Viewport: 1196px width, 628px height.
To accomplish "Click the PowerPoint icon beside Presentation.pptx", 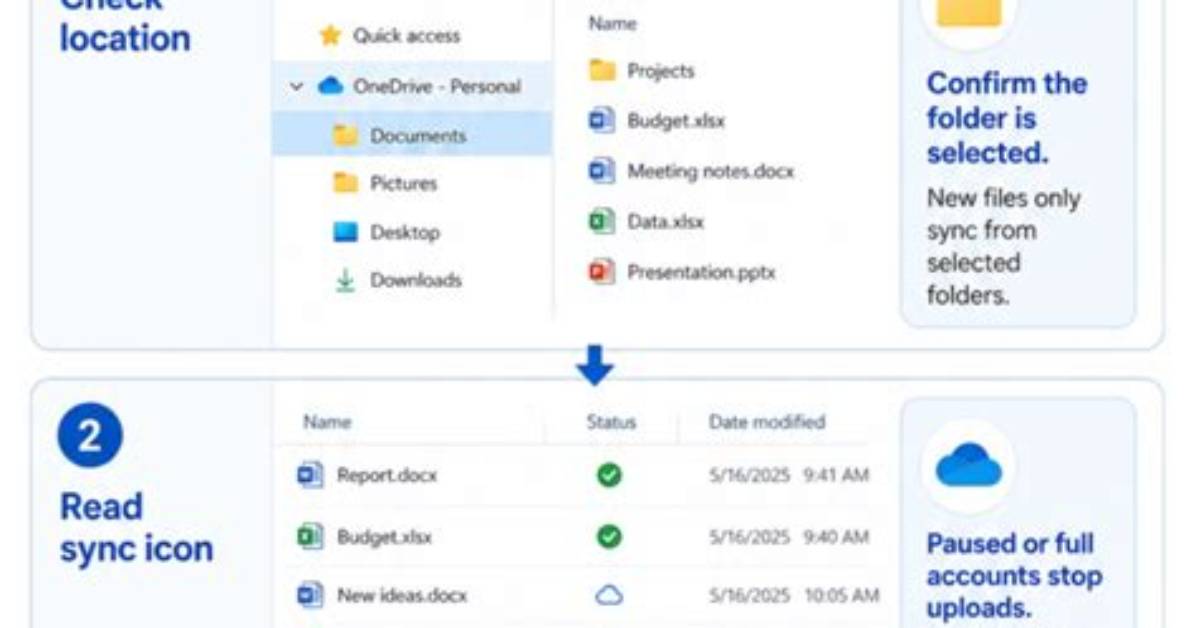I will [602, 272].
